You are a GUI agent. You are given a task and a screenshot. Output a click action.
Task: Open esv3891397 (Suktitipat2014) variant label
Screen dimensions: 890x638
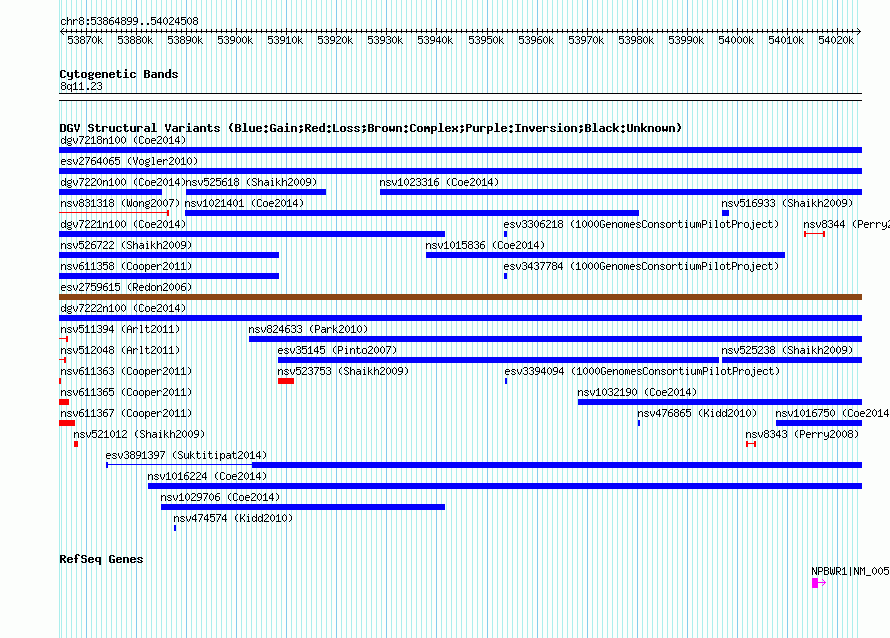click(x=186, y=455)
